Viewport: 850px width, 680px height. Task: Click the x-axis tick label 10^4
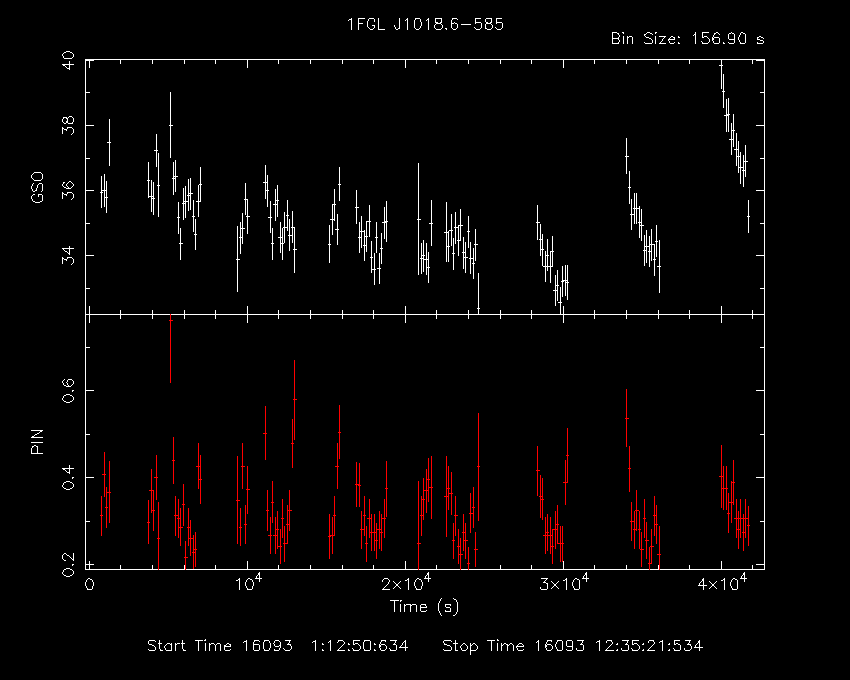coord(247,583)
